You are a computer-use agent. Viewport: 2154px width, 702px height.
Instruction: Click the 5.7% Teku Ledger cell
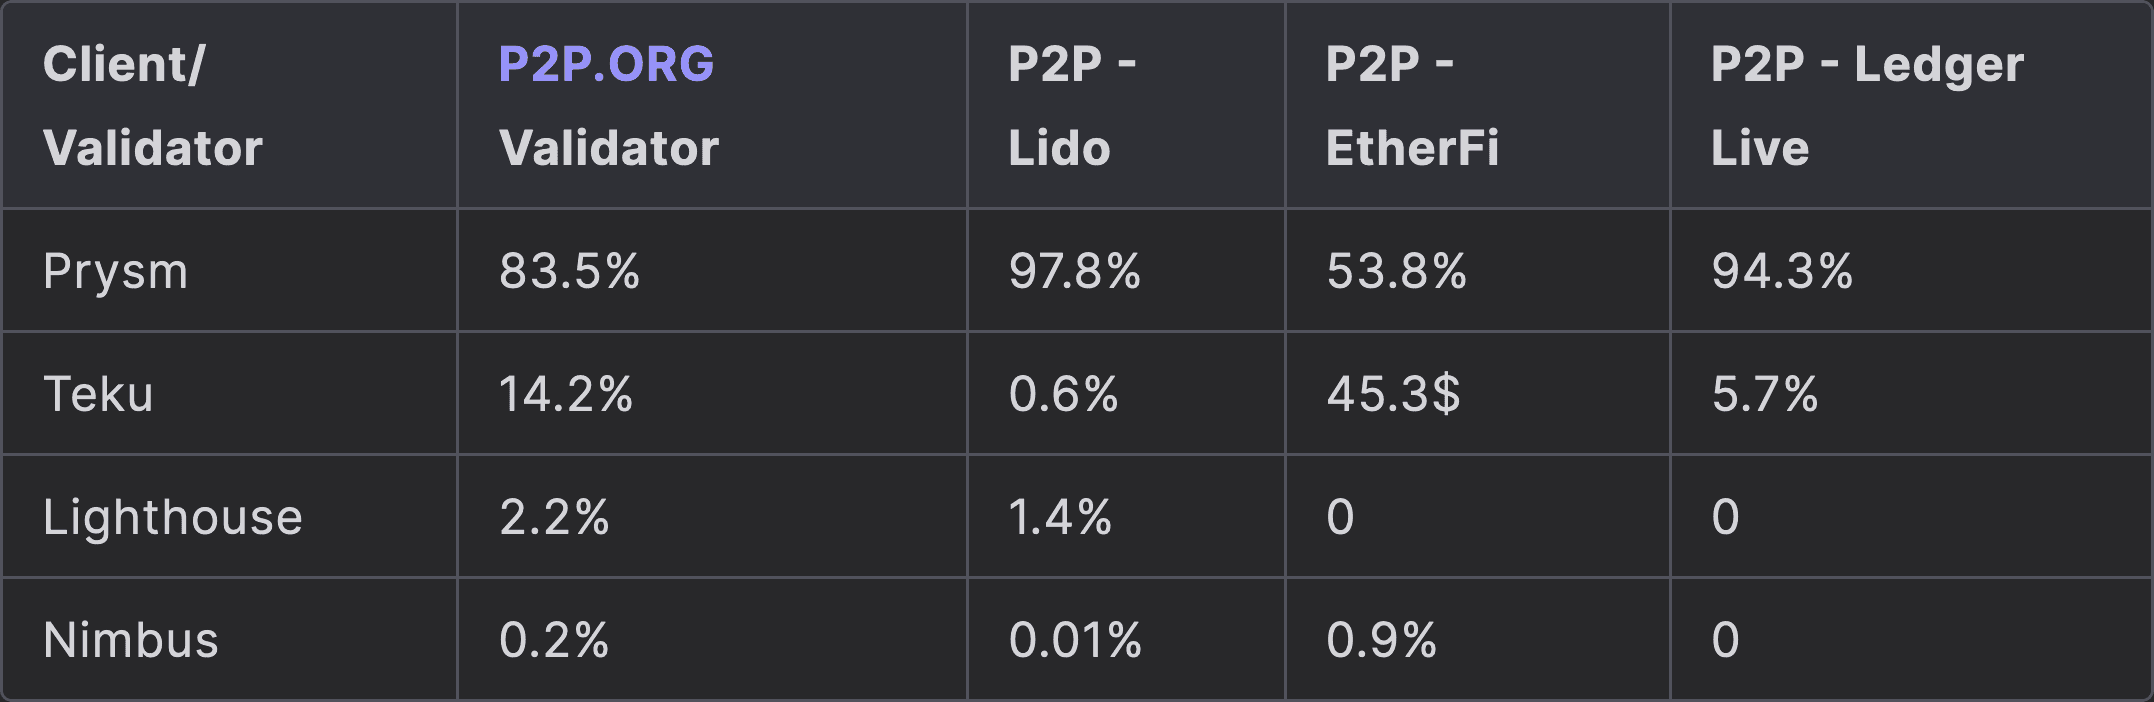click(1765, 394)
